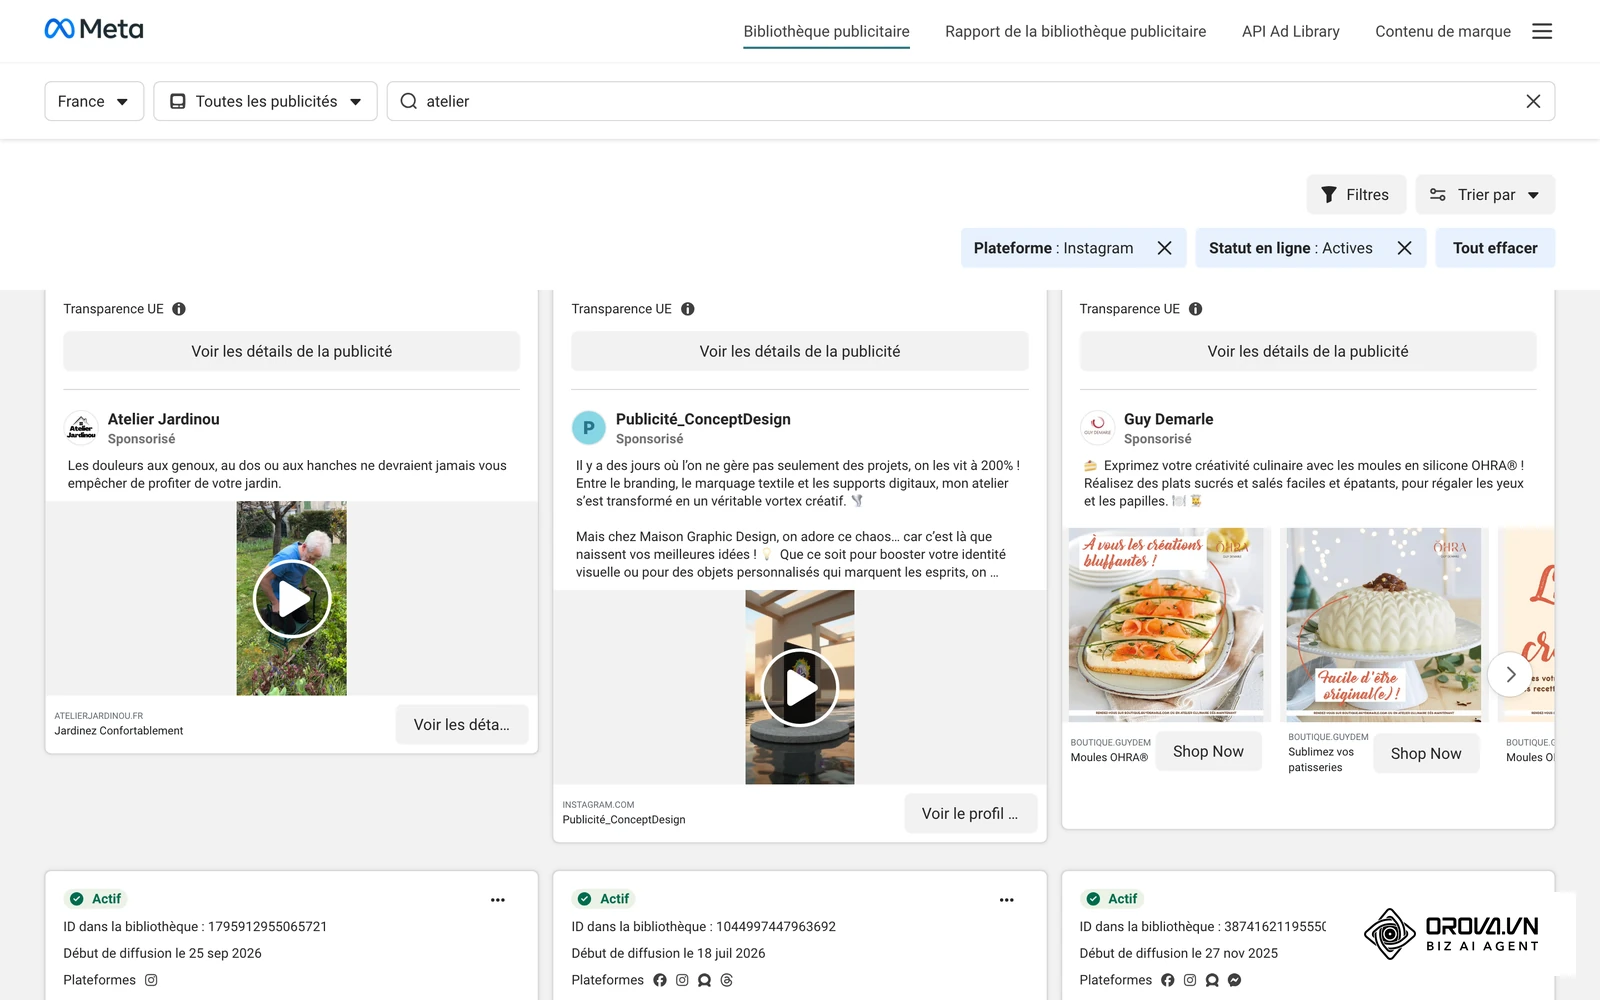Screen dimensions: 1600x1000
Task: Open the France country dropdown
Action: click(x=94, y=101)
